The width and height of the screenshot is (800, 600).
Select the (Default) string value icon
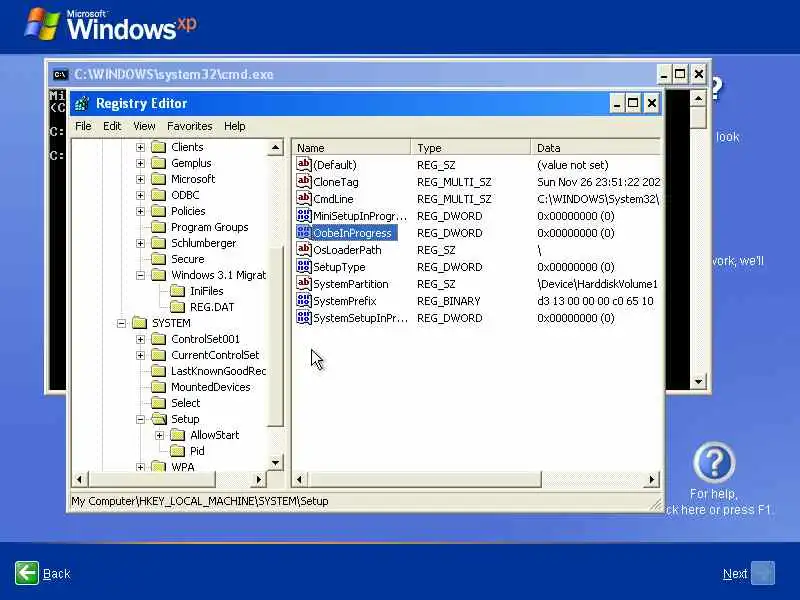[x=304, y=164]
